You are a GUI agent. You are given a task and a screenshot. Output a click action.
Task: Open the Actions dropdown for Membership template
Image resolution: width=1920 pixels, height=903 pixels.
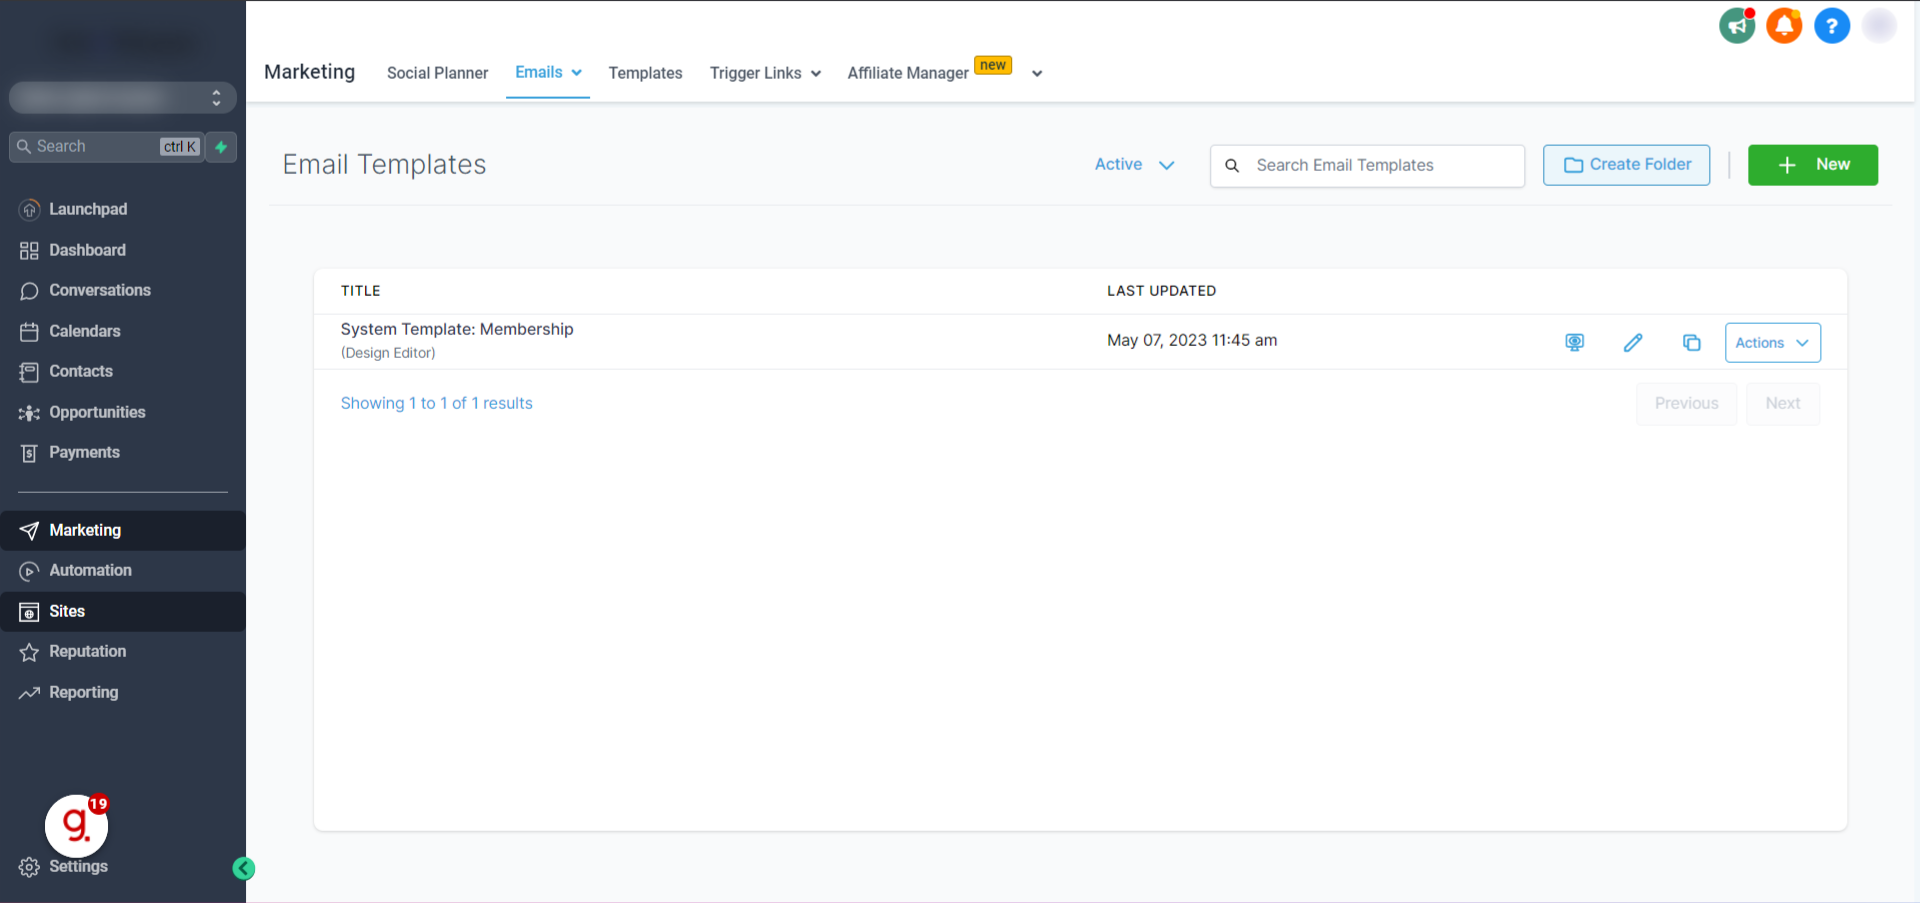click(1772, 343)
